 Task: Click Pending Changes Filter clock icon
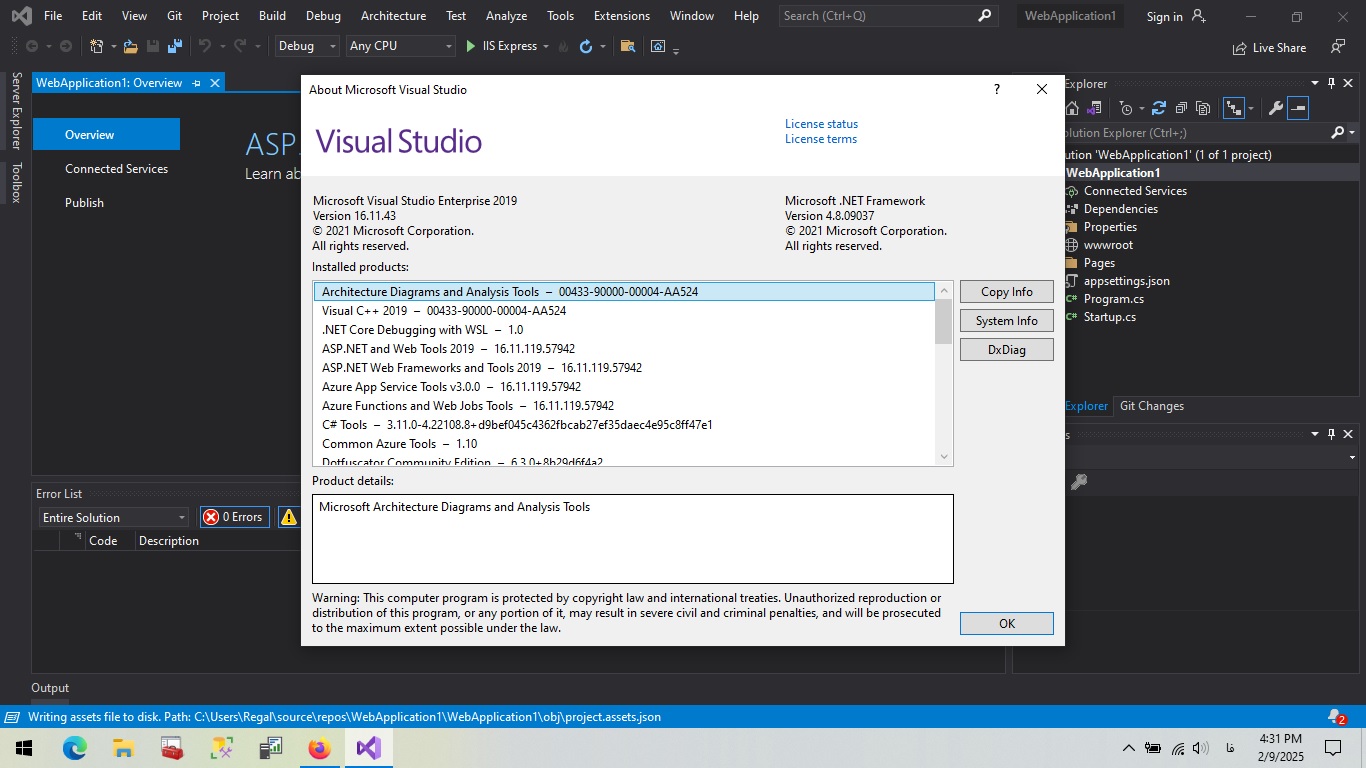pyautogui.click(x=1126, y=108)
